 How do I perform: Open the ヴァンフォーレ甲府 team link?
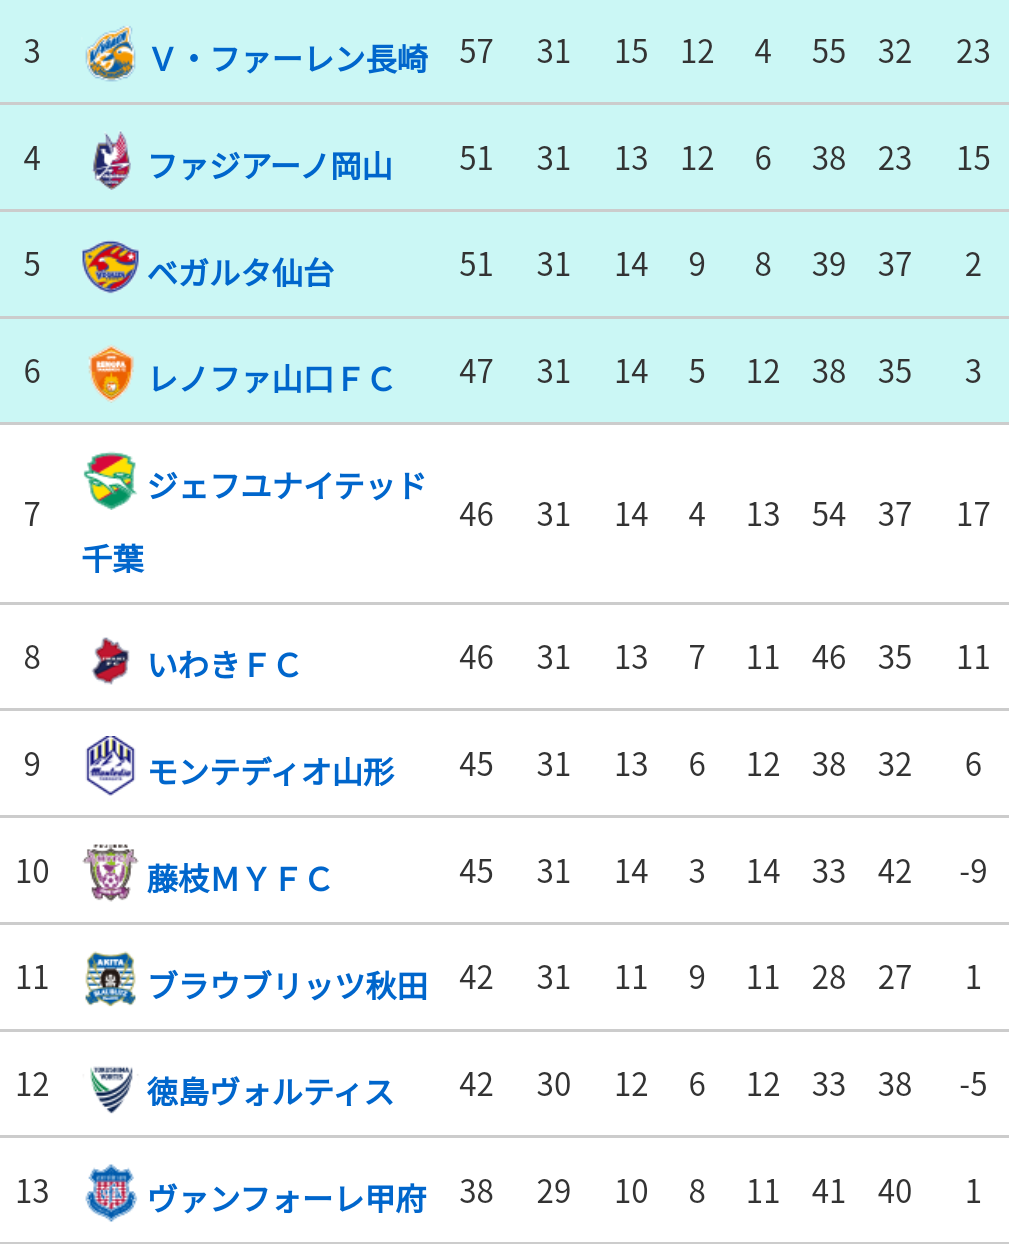288,1198
